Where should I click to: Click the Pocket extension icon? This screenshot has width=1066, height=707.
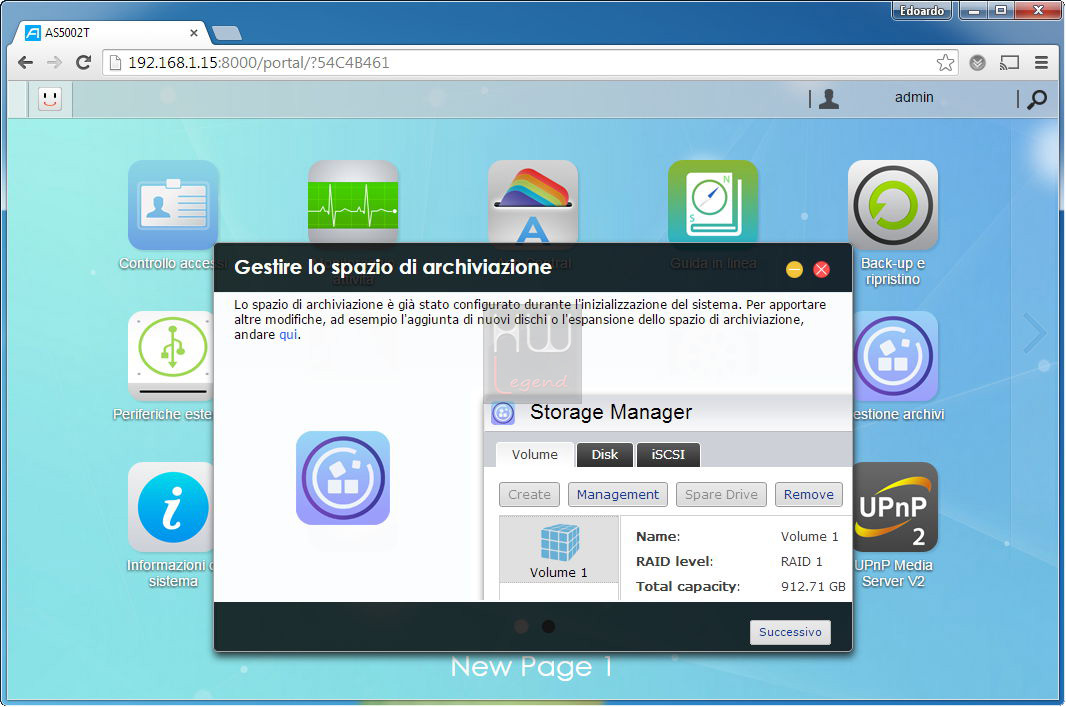[978, 63]
